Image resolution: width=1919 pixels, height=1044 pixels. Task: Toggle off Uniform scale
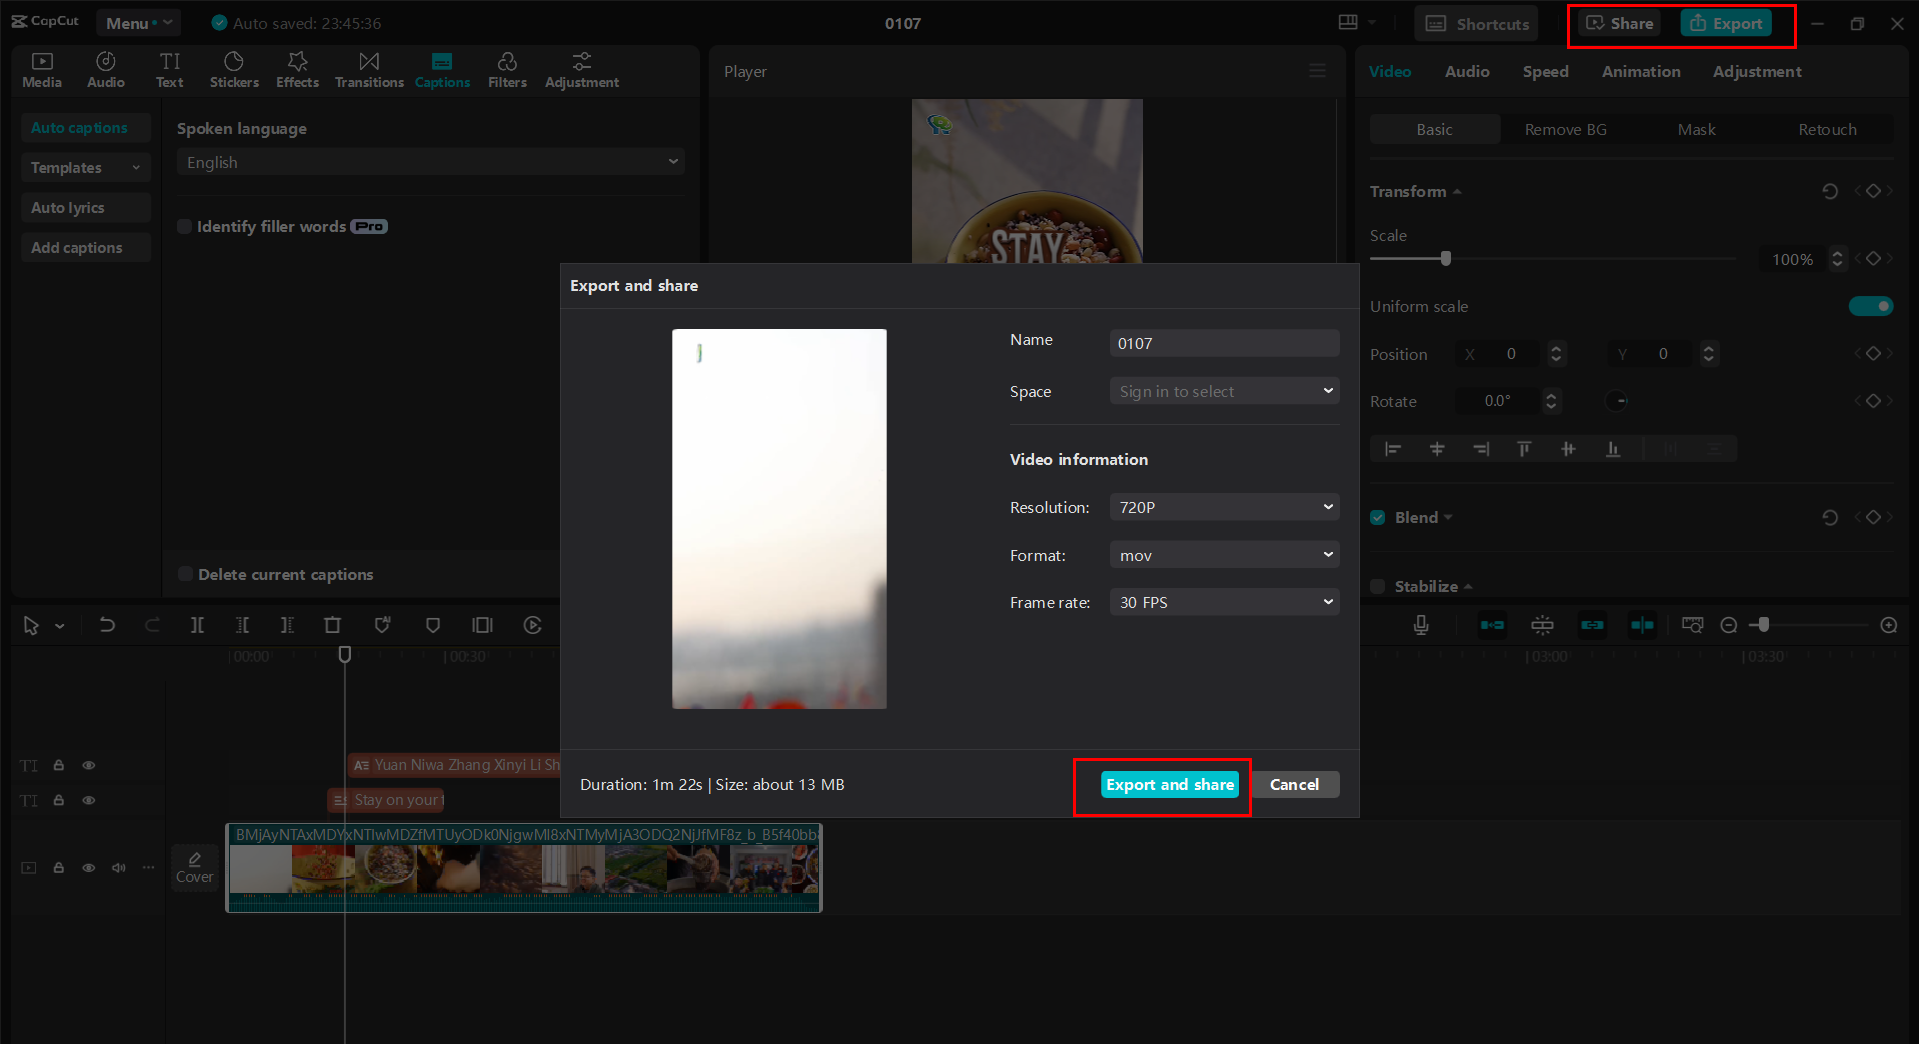coord(1870,306)
